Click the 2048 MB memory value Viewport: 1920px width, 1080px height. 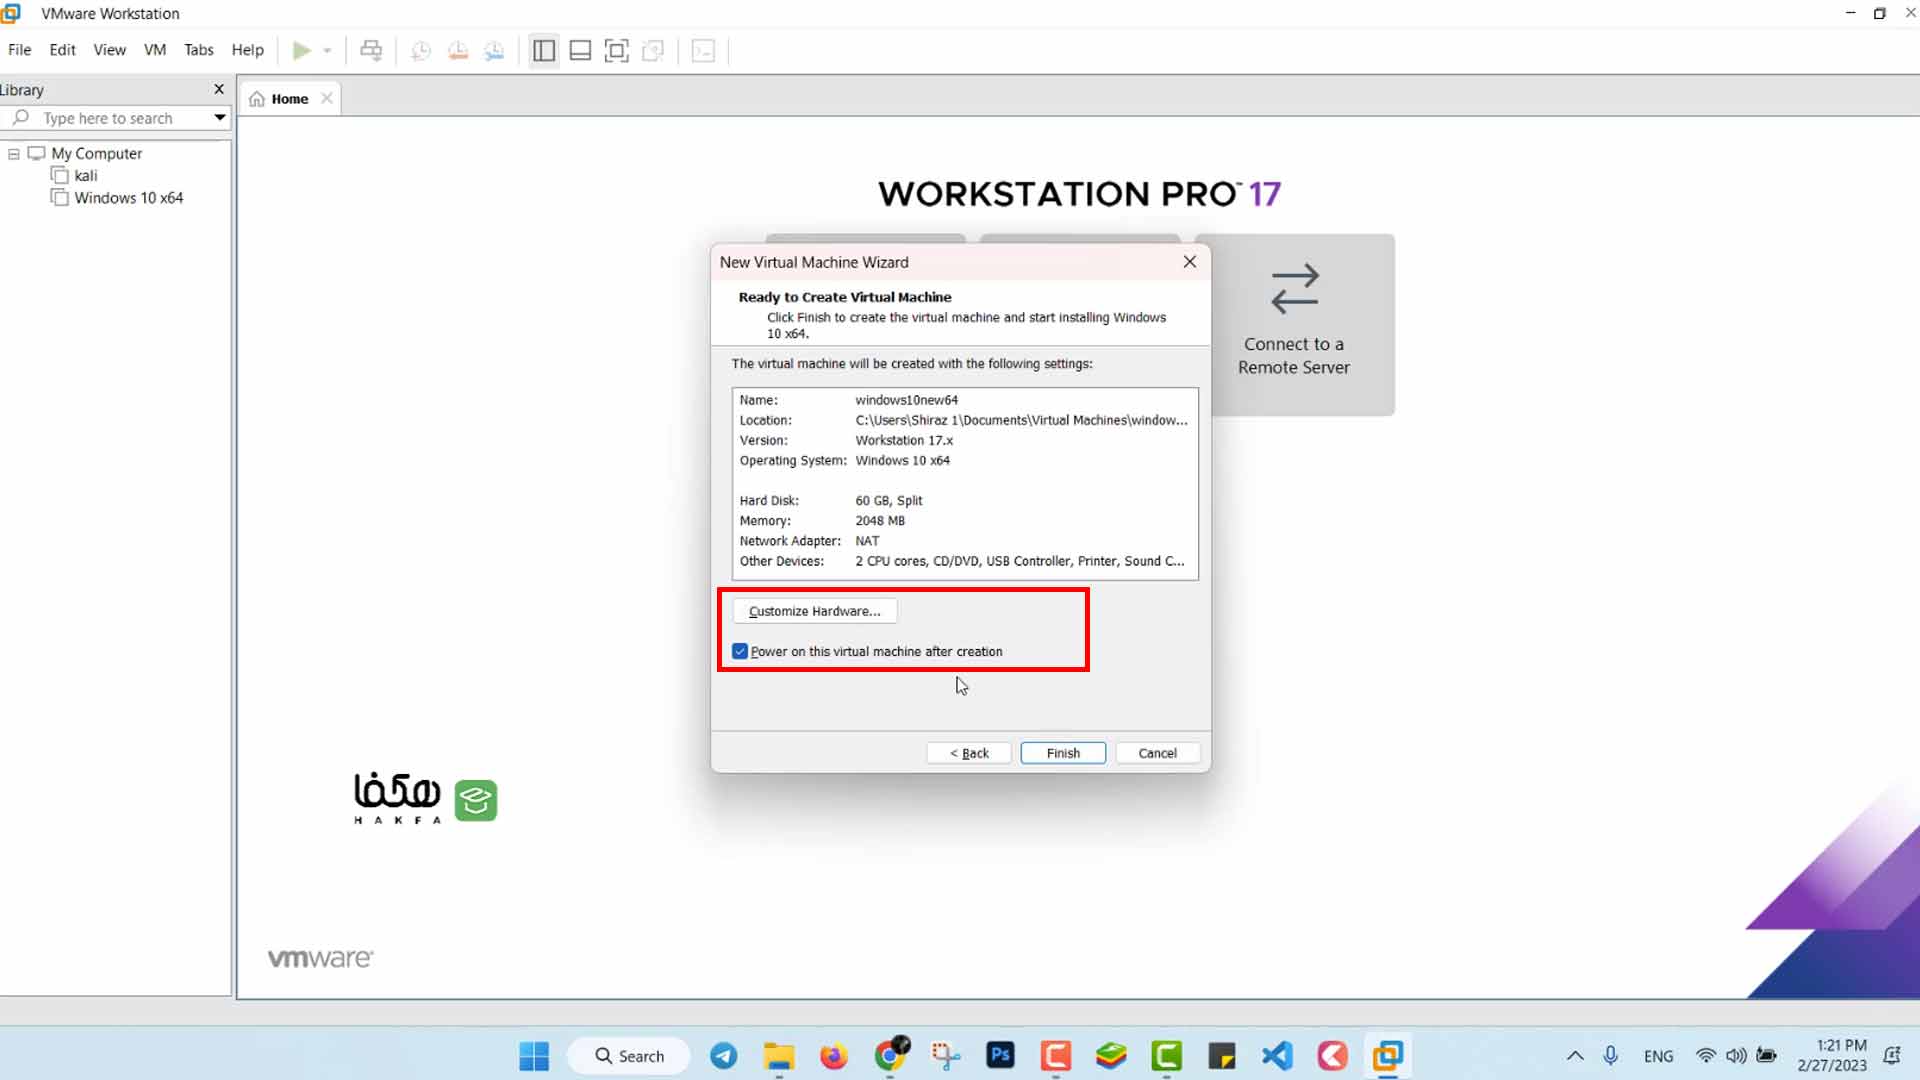(879, 520)
